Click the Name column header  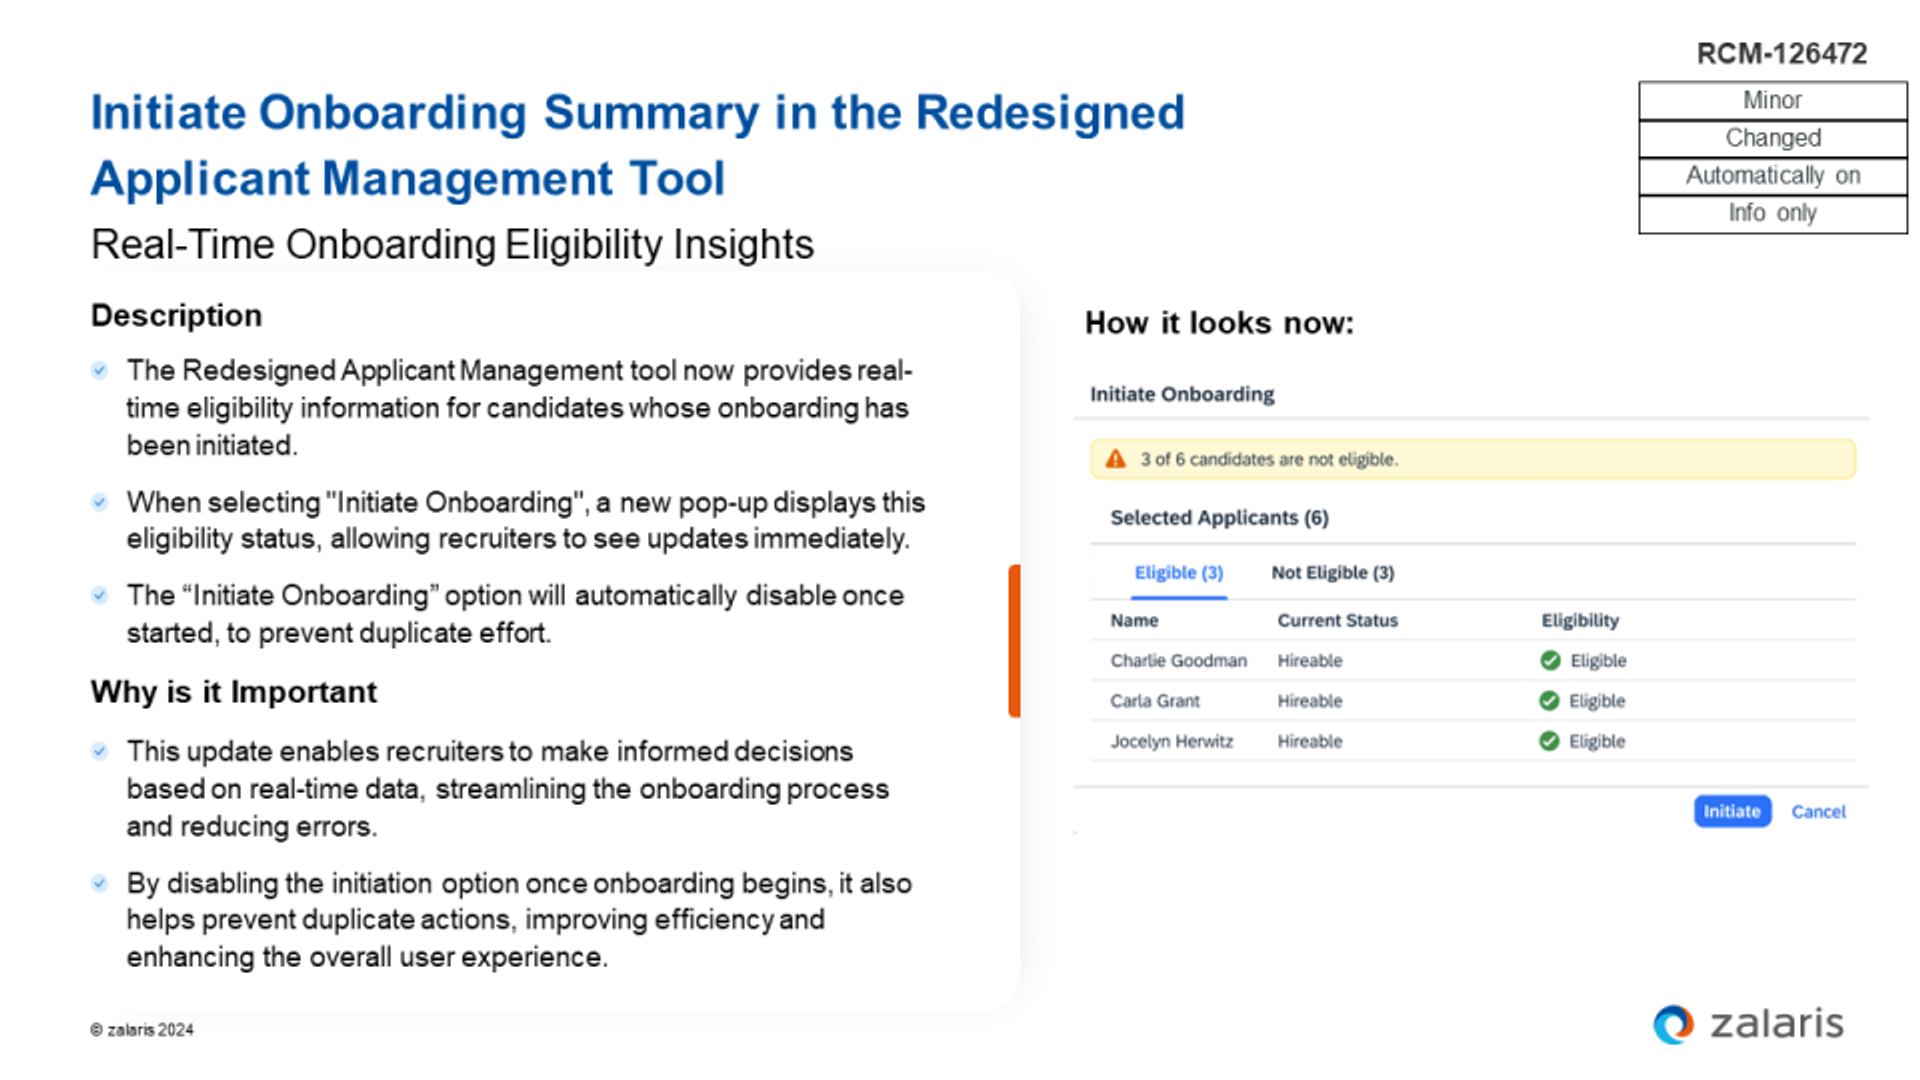1134,620
